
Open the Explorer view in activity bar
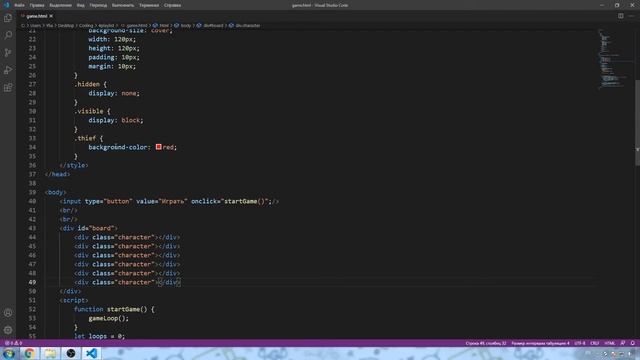coord(8,18)
